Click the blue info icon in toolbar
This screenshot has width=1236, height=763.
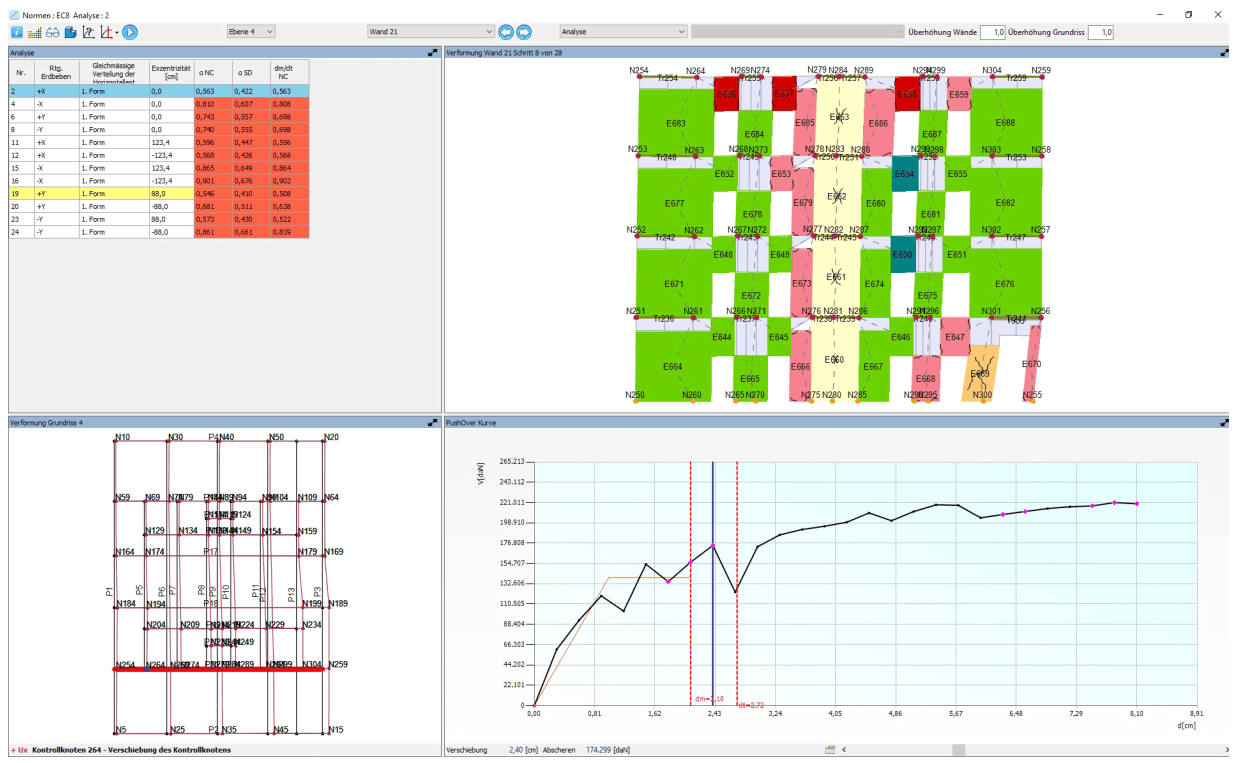coord(17,32)
